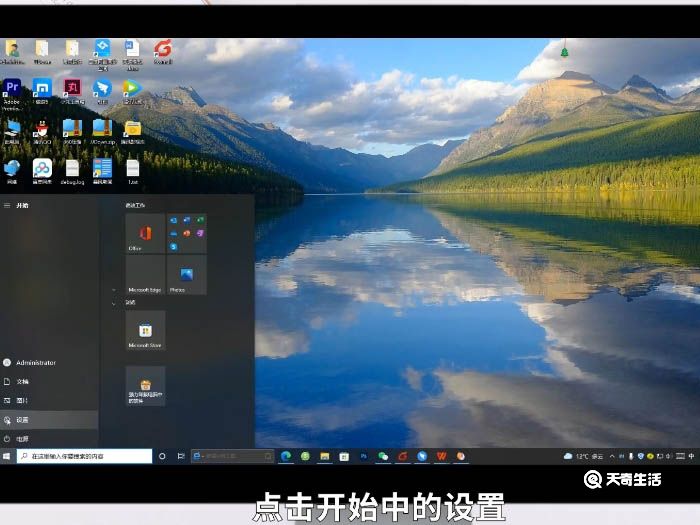This screenshot has height=525, width=700.
Task: Open the Cortana circle icon on taskbar
Action: 162,456
